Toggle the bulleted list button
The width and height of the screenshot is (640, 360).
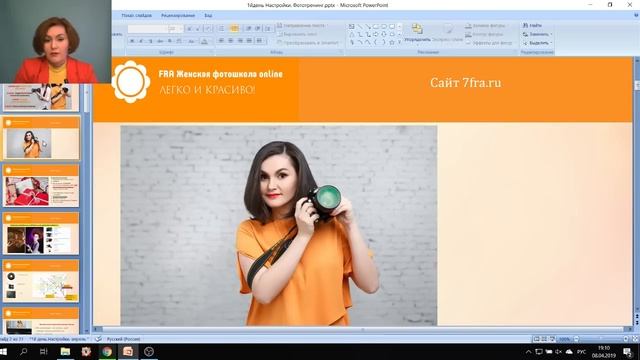pyautogui.click(x=221, y=29)
